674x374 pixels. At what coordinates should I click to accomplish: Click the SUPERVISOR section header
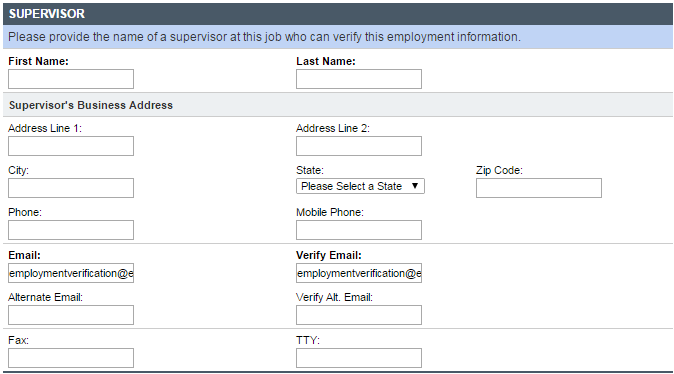[x=338, y=14]
